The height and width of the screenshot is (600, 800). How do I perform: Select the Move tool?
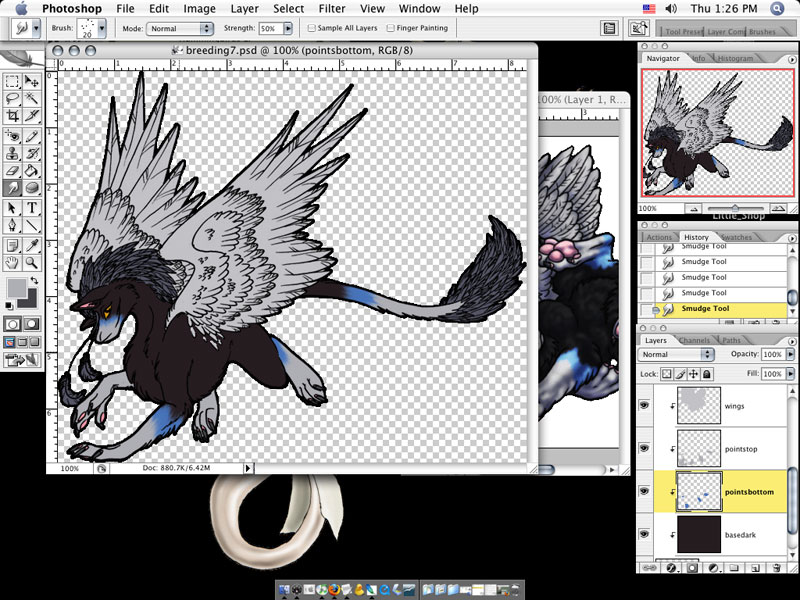(x=32, y=81)
